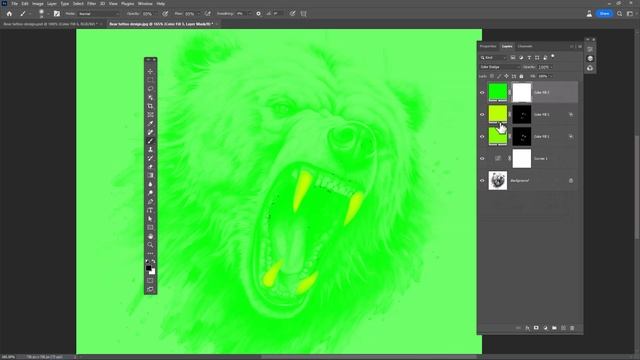The height and width of the screenshot is (360, 640).
Task: Toggle the layer filter on/off switch
Action: [553, 57]
